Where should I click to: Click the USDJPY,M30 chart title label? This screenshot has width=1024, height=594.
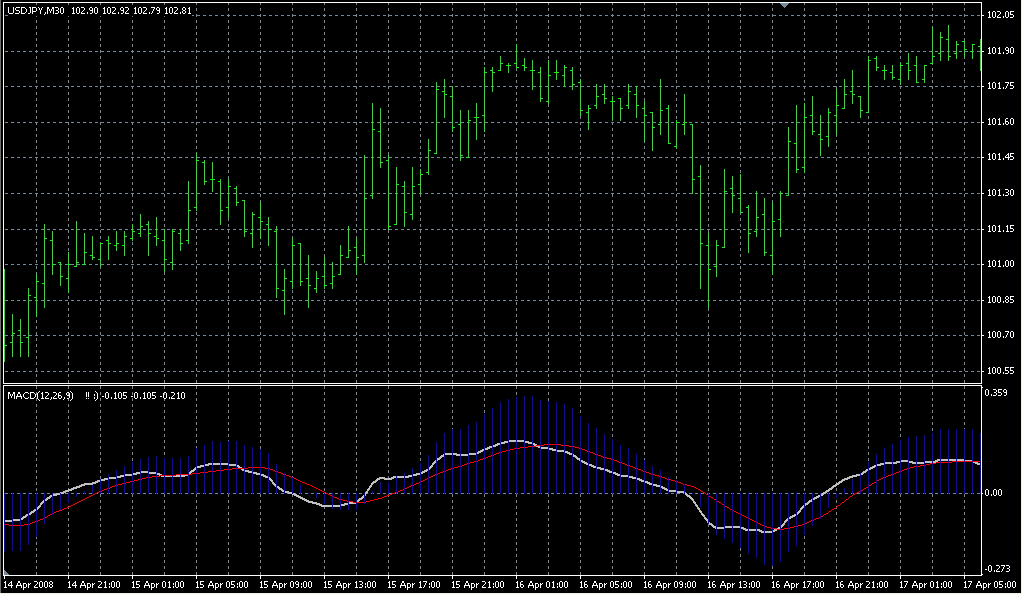coord(35,10)
